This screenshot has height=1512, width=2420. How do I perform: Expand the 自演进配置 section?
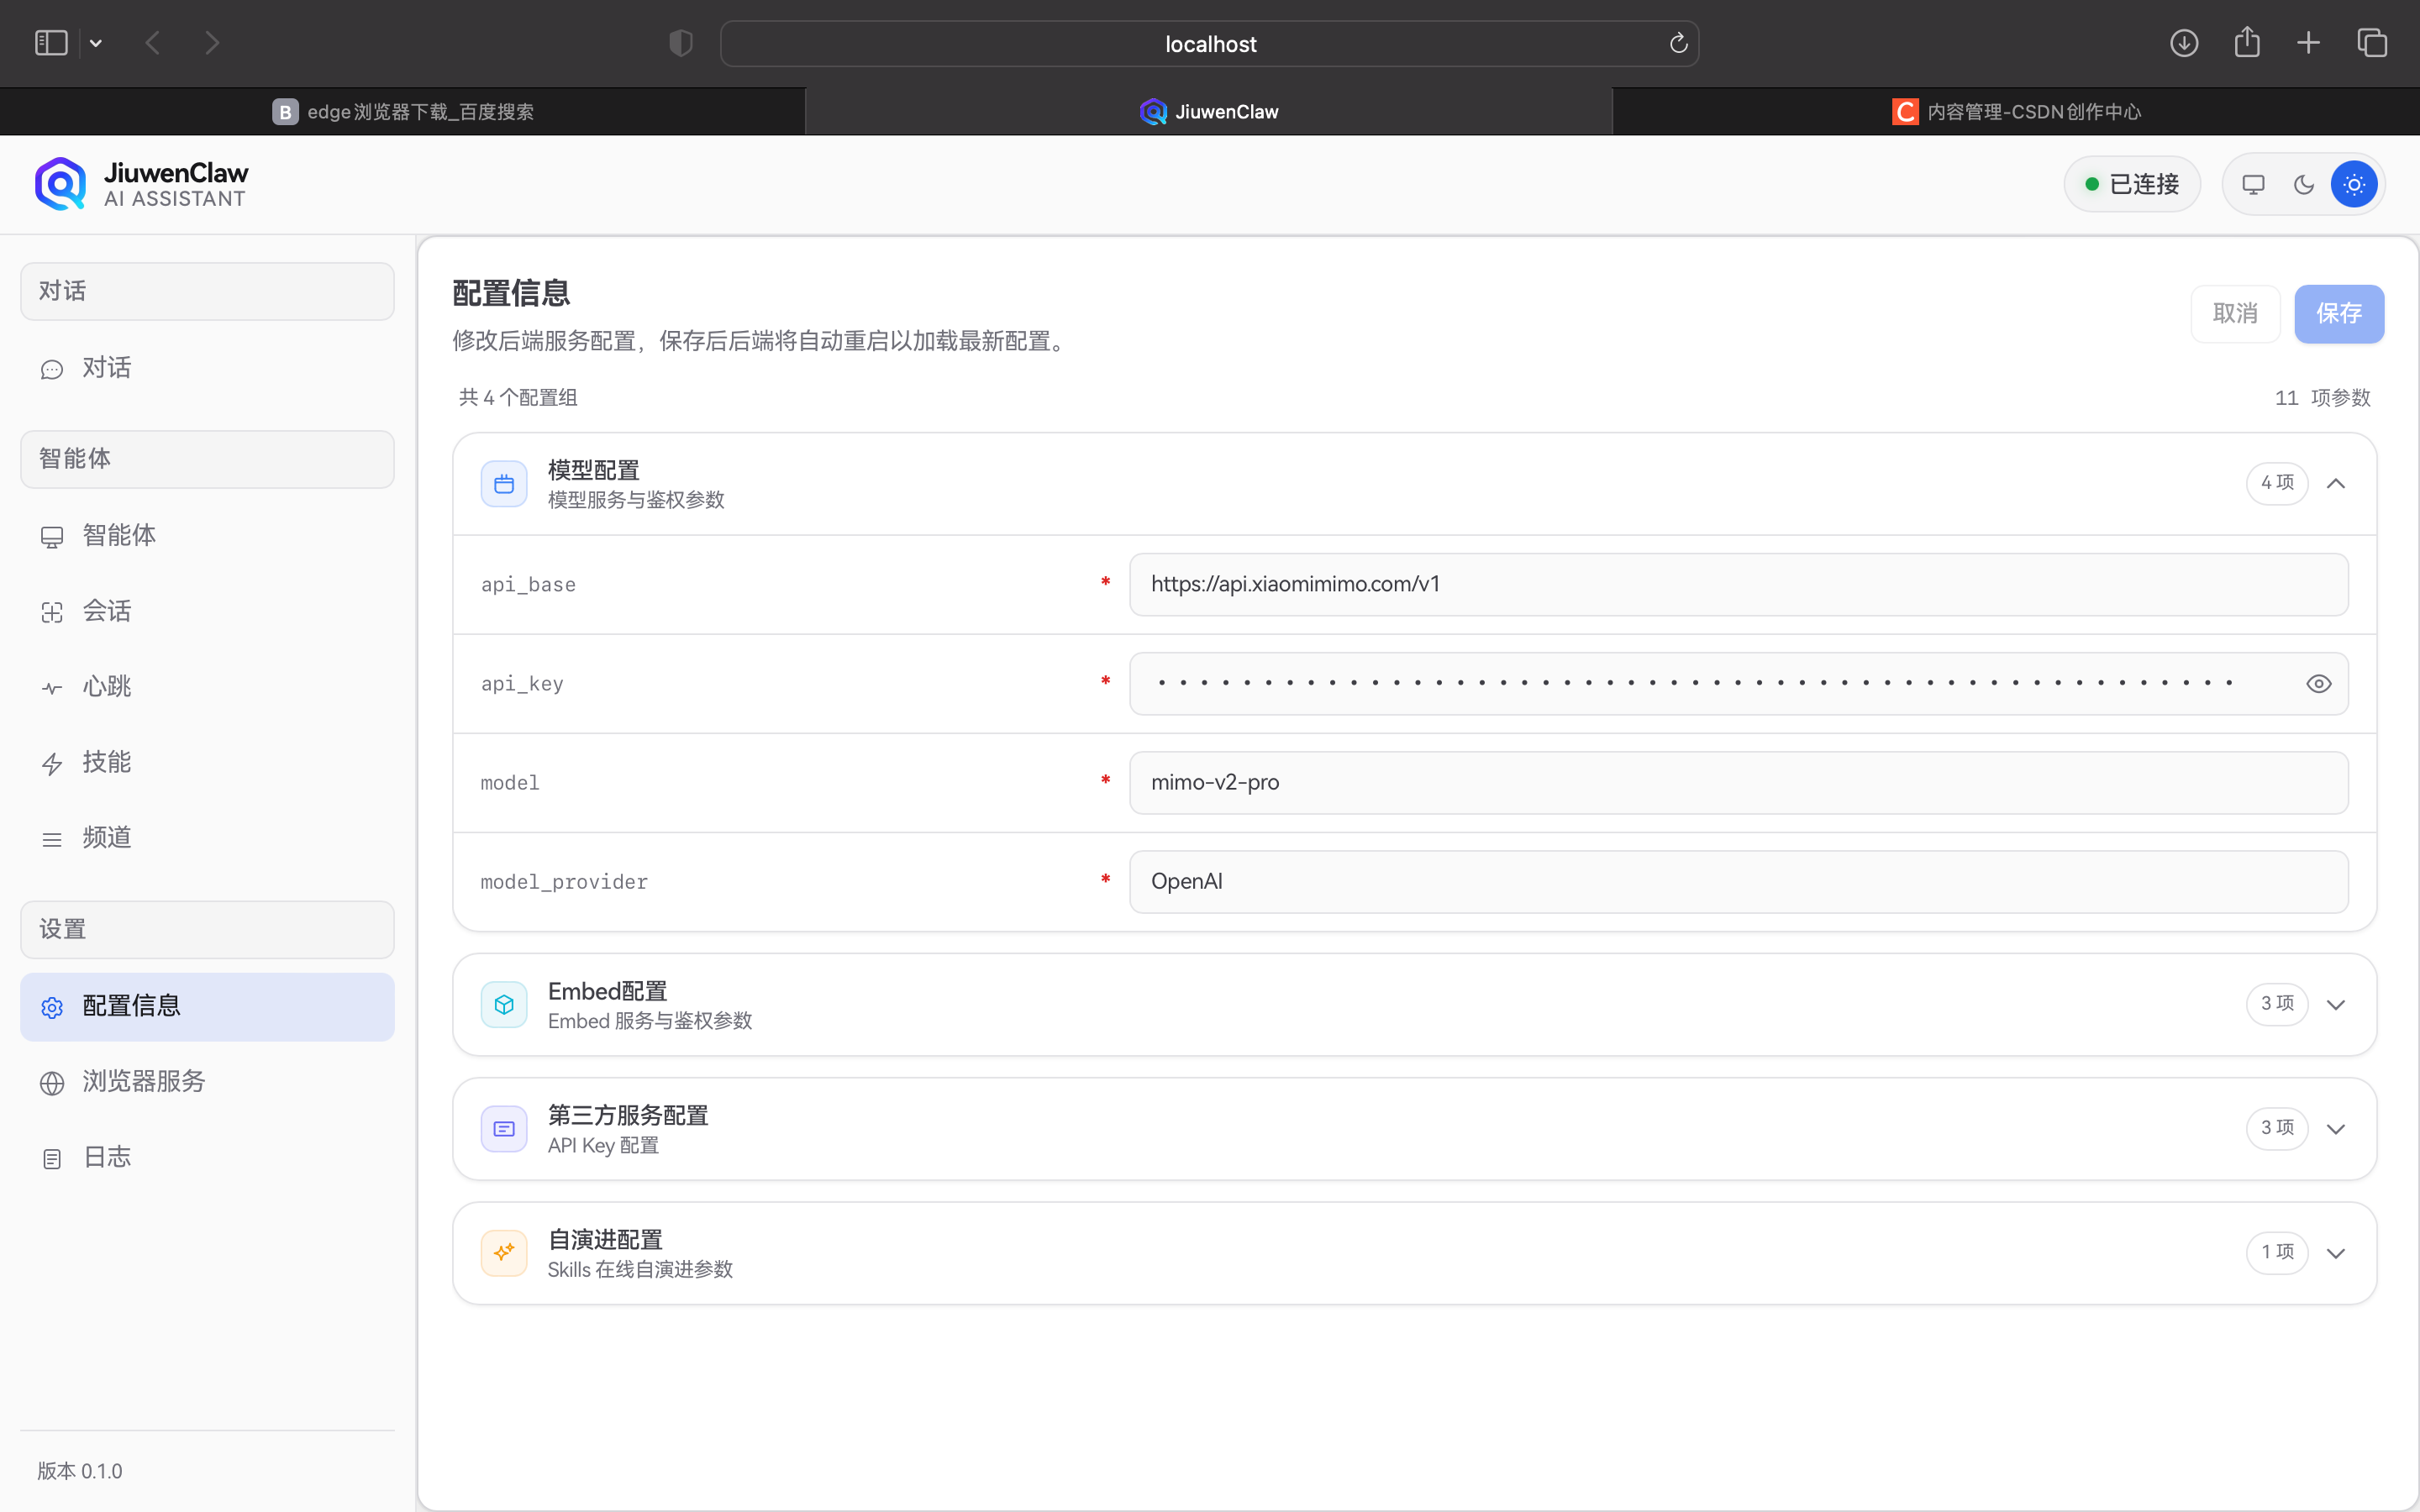point(2335,1253)
